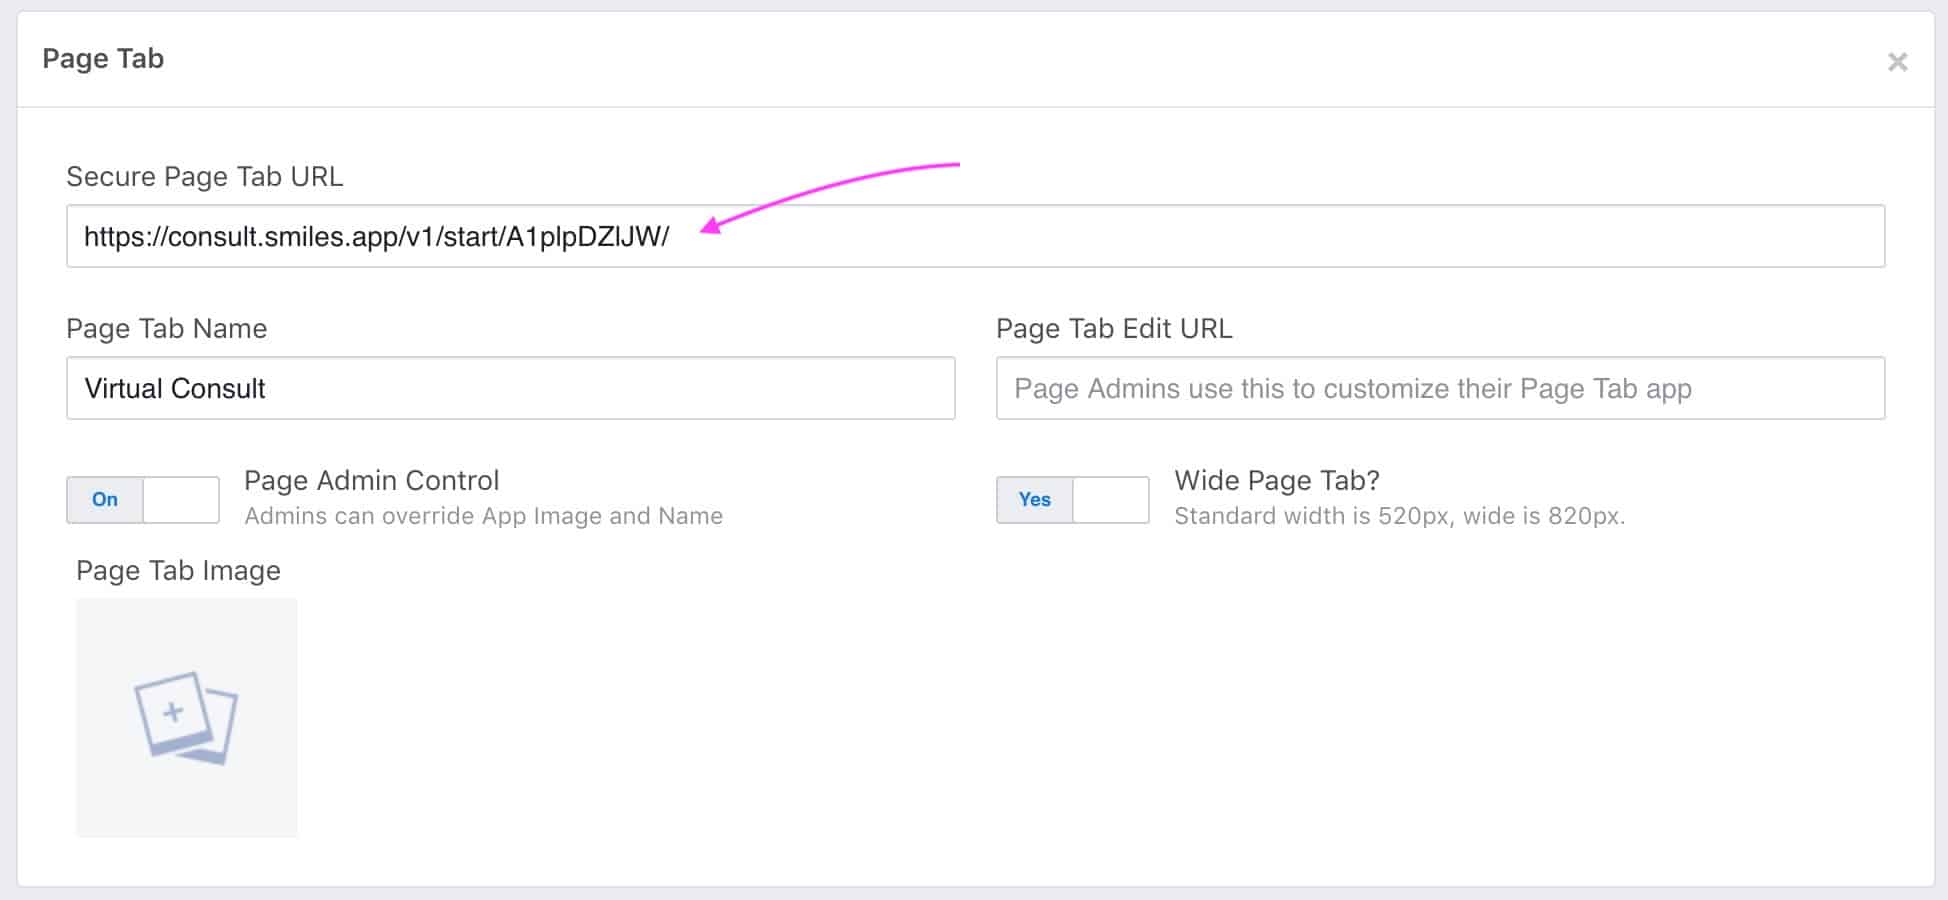Click 'Admins can override App Image and Name'

(484, 516)
